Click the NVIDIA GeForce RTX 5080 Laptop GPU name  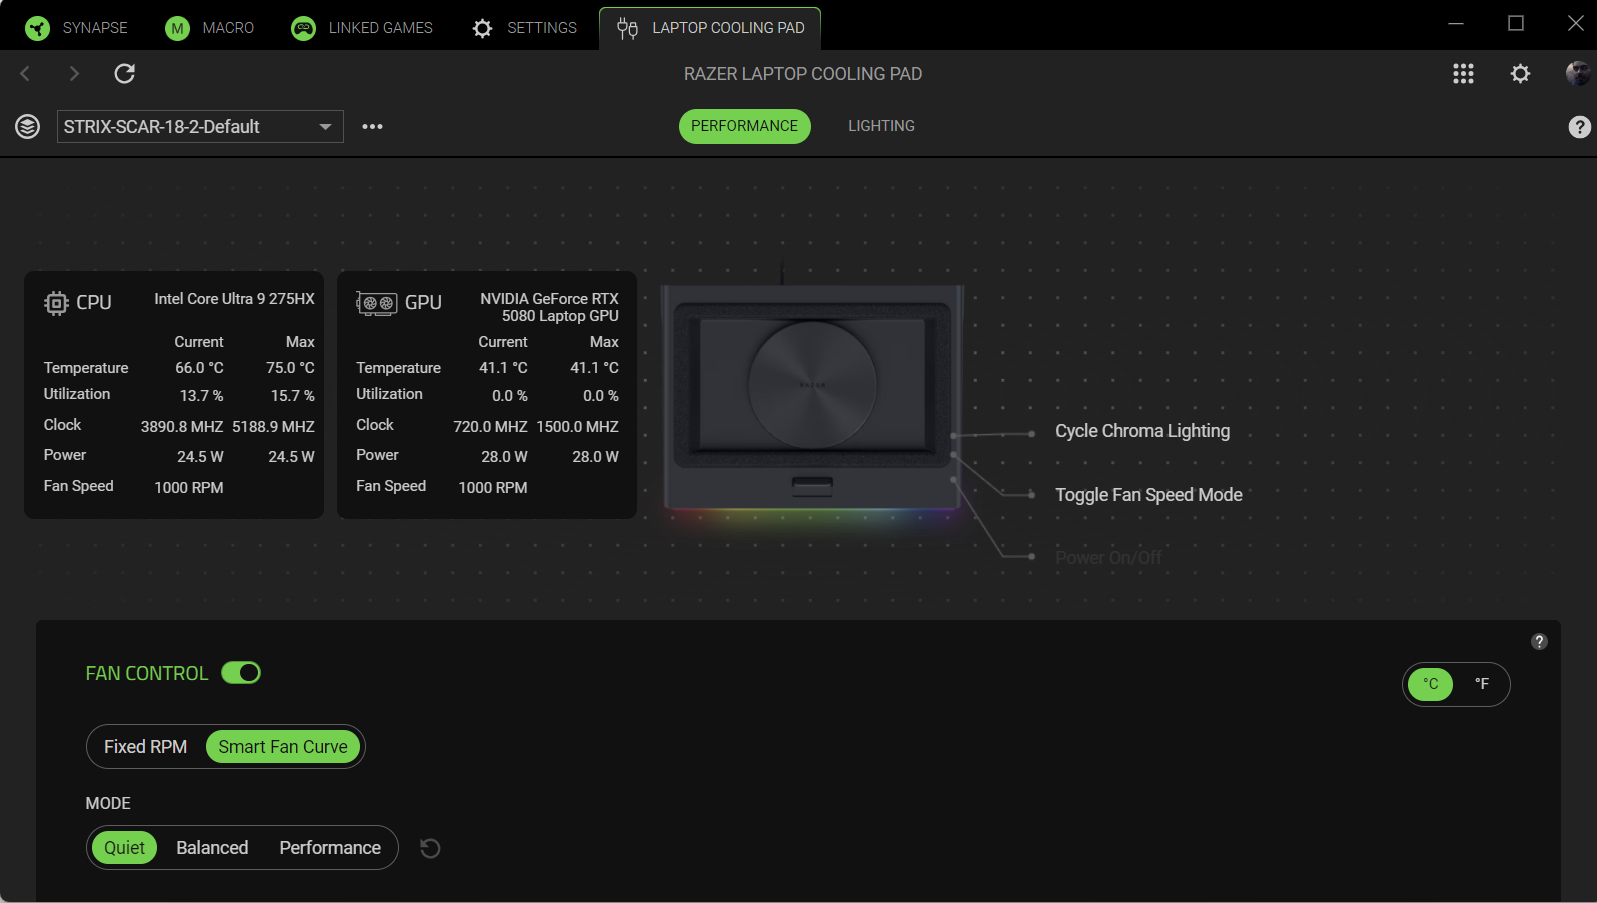pos(549,307)
